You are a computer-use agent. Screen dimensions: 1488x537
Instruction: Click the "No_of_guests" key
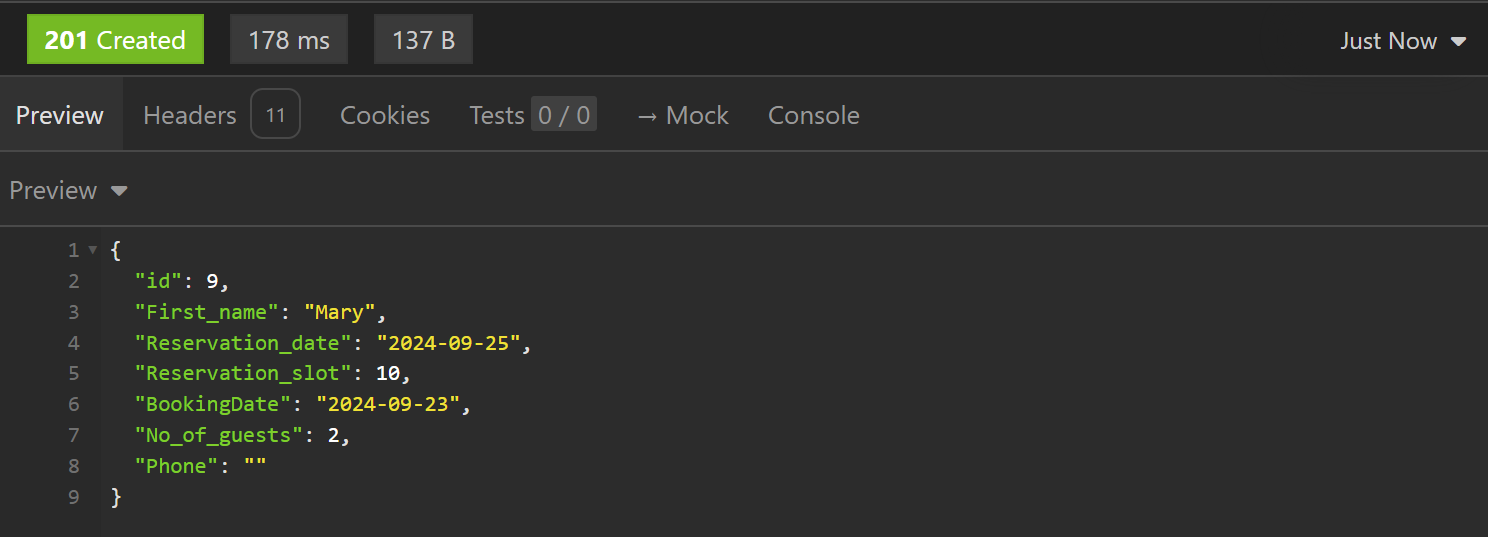pyautogui.click(x=219, y=435)
